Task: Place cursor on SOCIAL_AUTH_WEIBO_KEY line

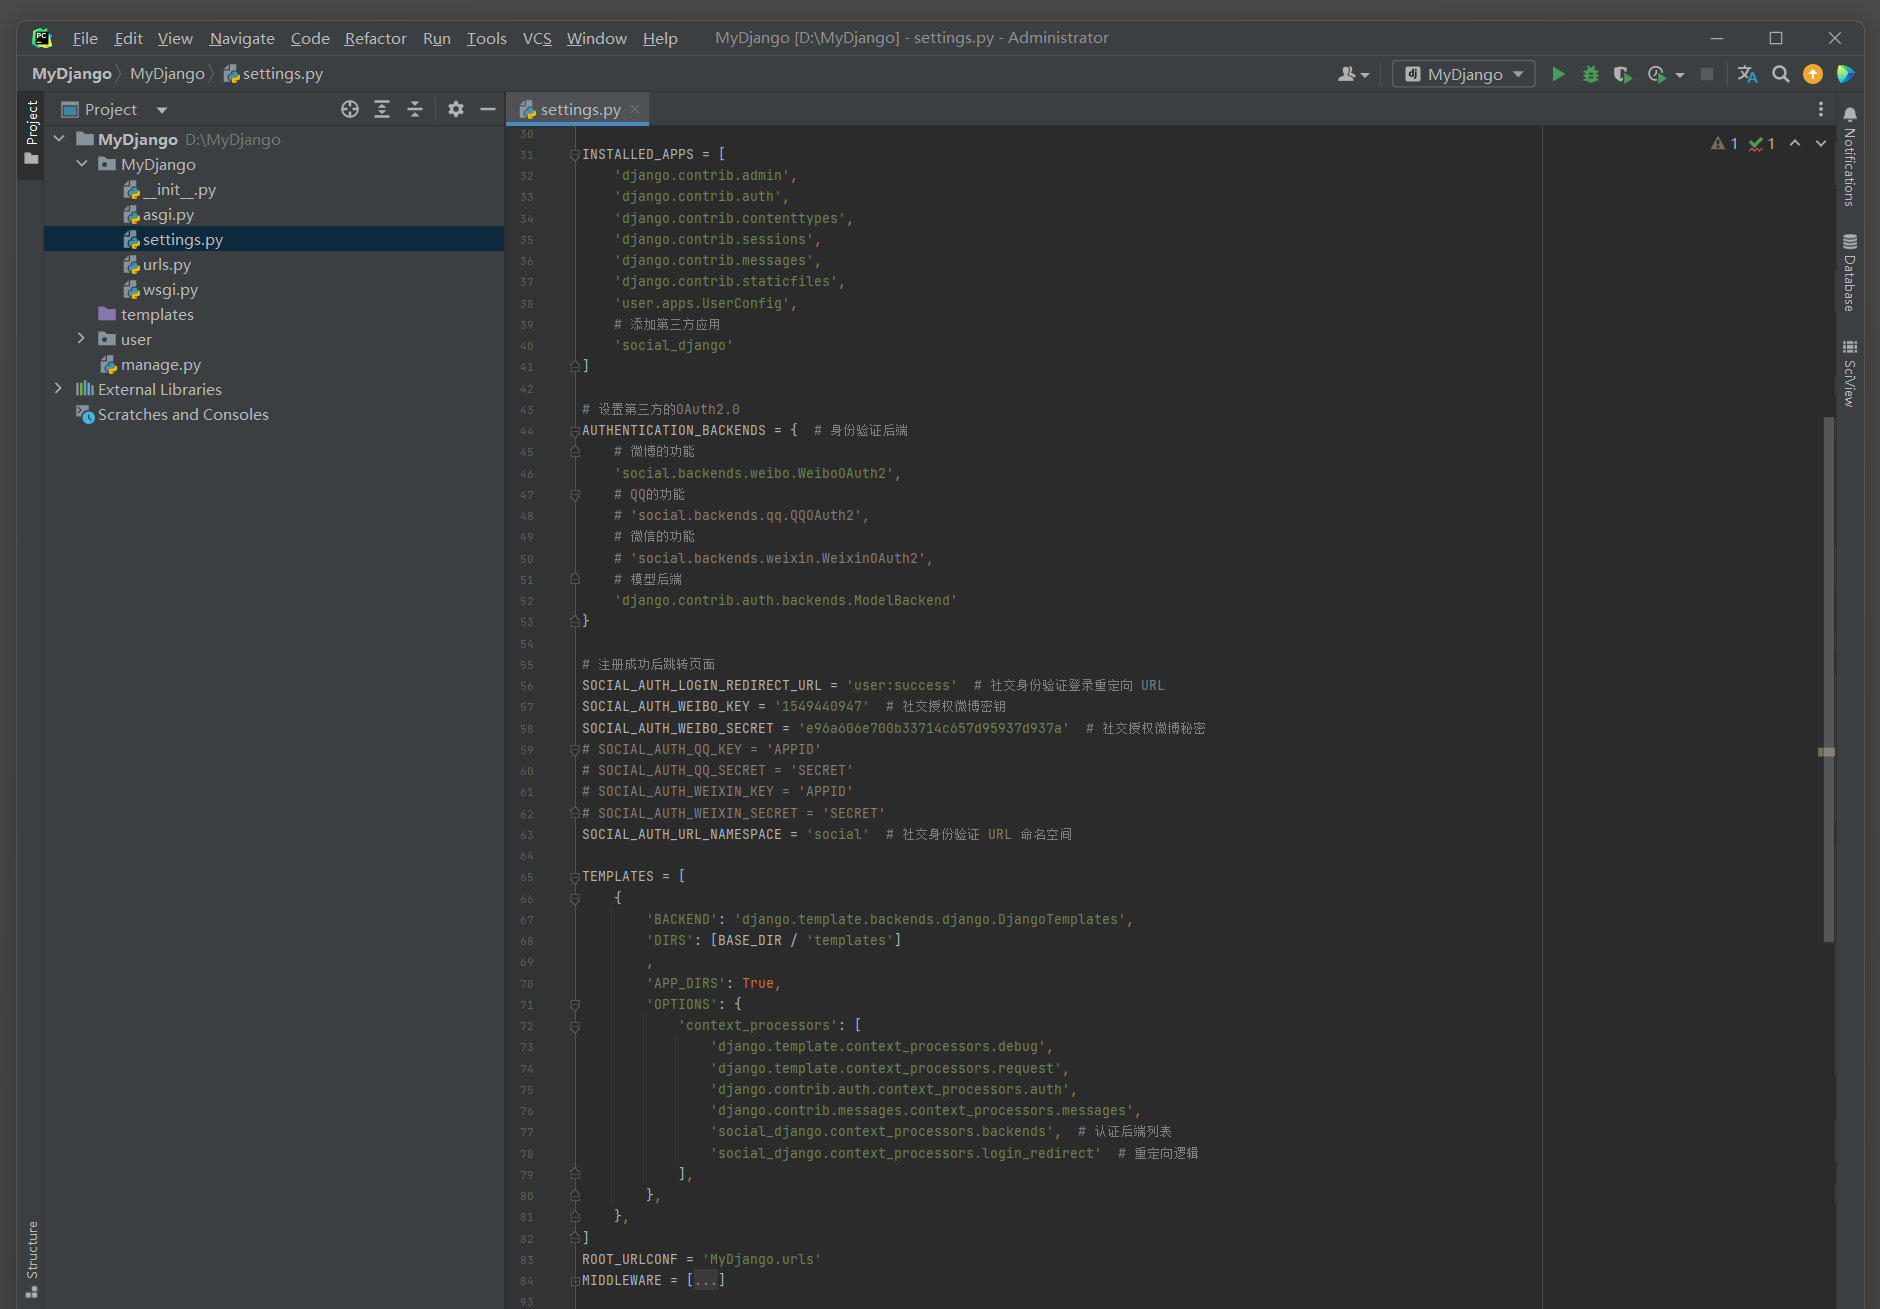Action: (794, 707)
